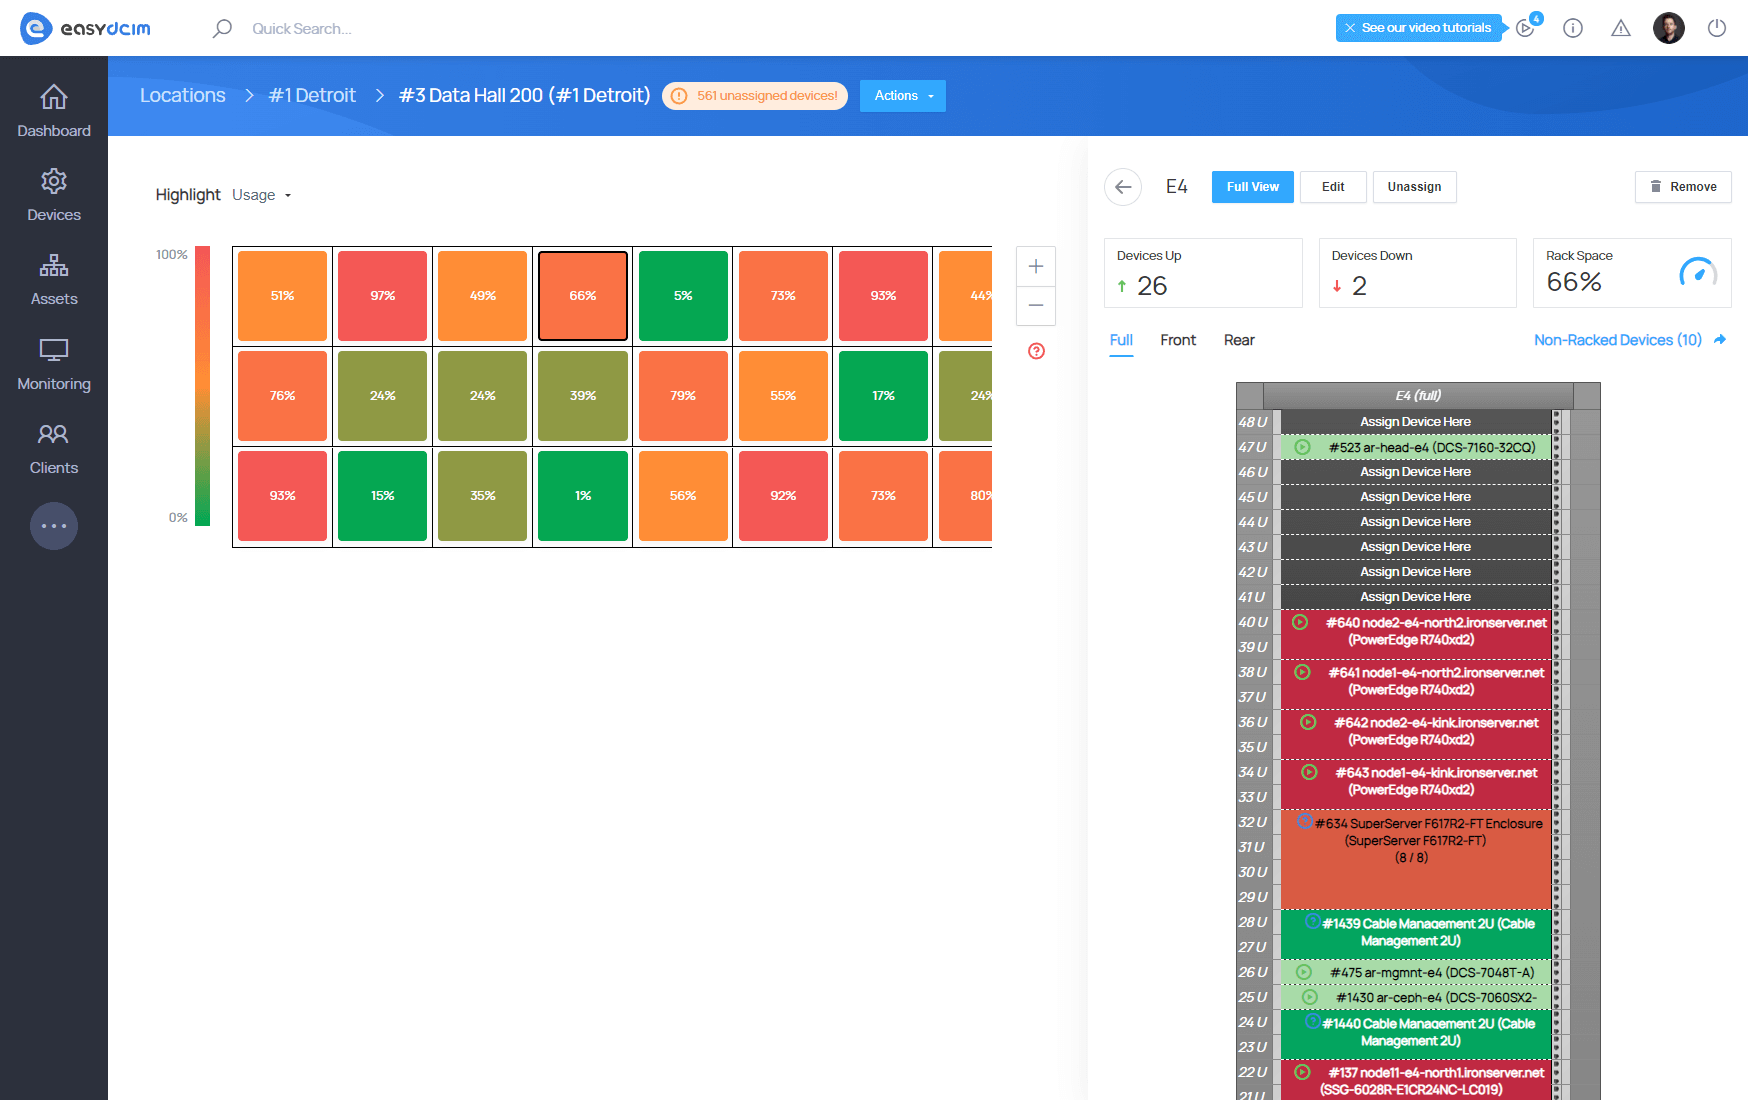Open the alerts warning triangle icon
Viewport: 1748px width, 1100px height.
[x=1621, y=28]
